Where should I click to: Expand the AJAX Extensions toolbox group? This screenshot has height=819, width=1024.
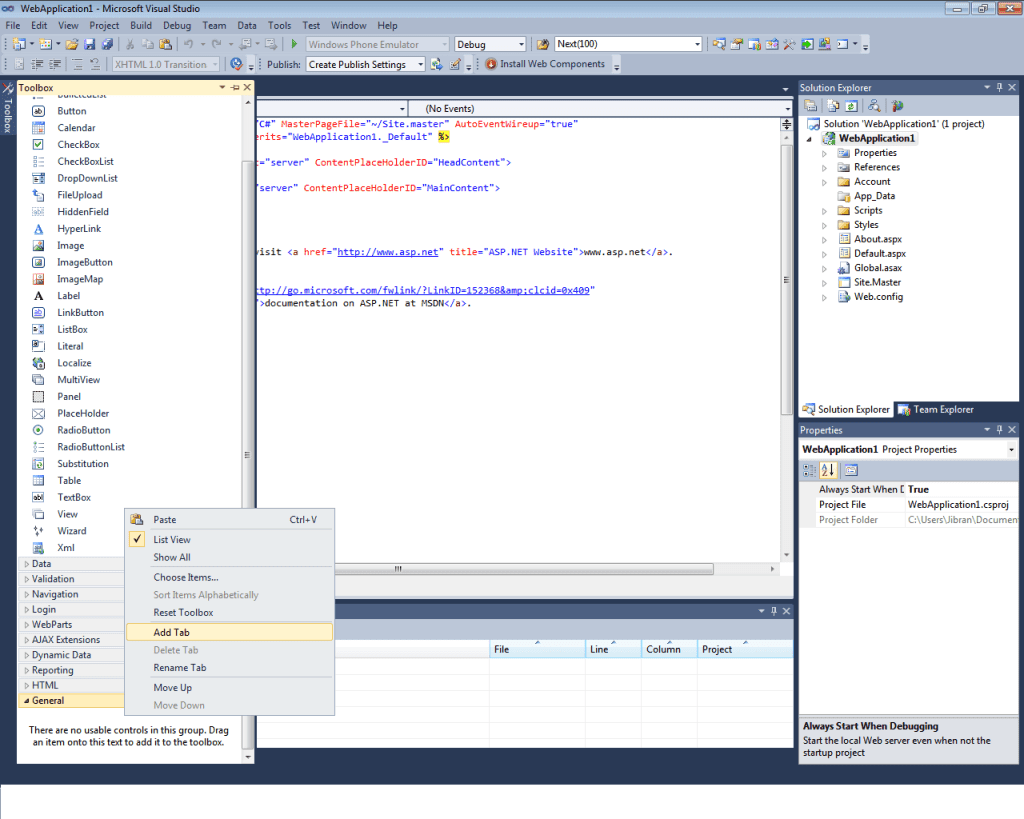coord(64,640)
